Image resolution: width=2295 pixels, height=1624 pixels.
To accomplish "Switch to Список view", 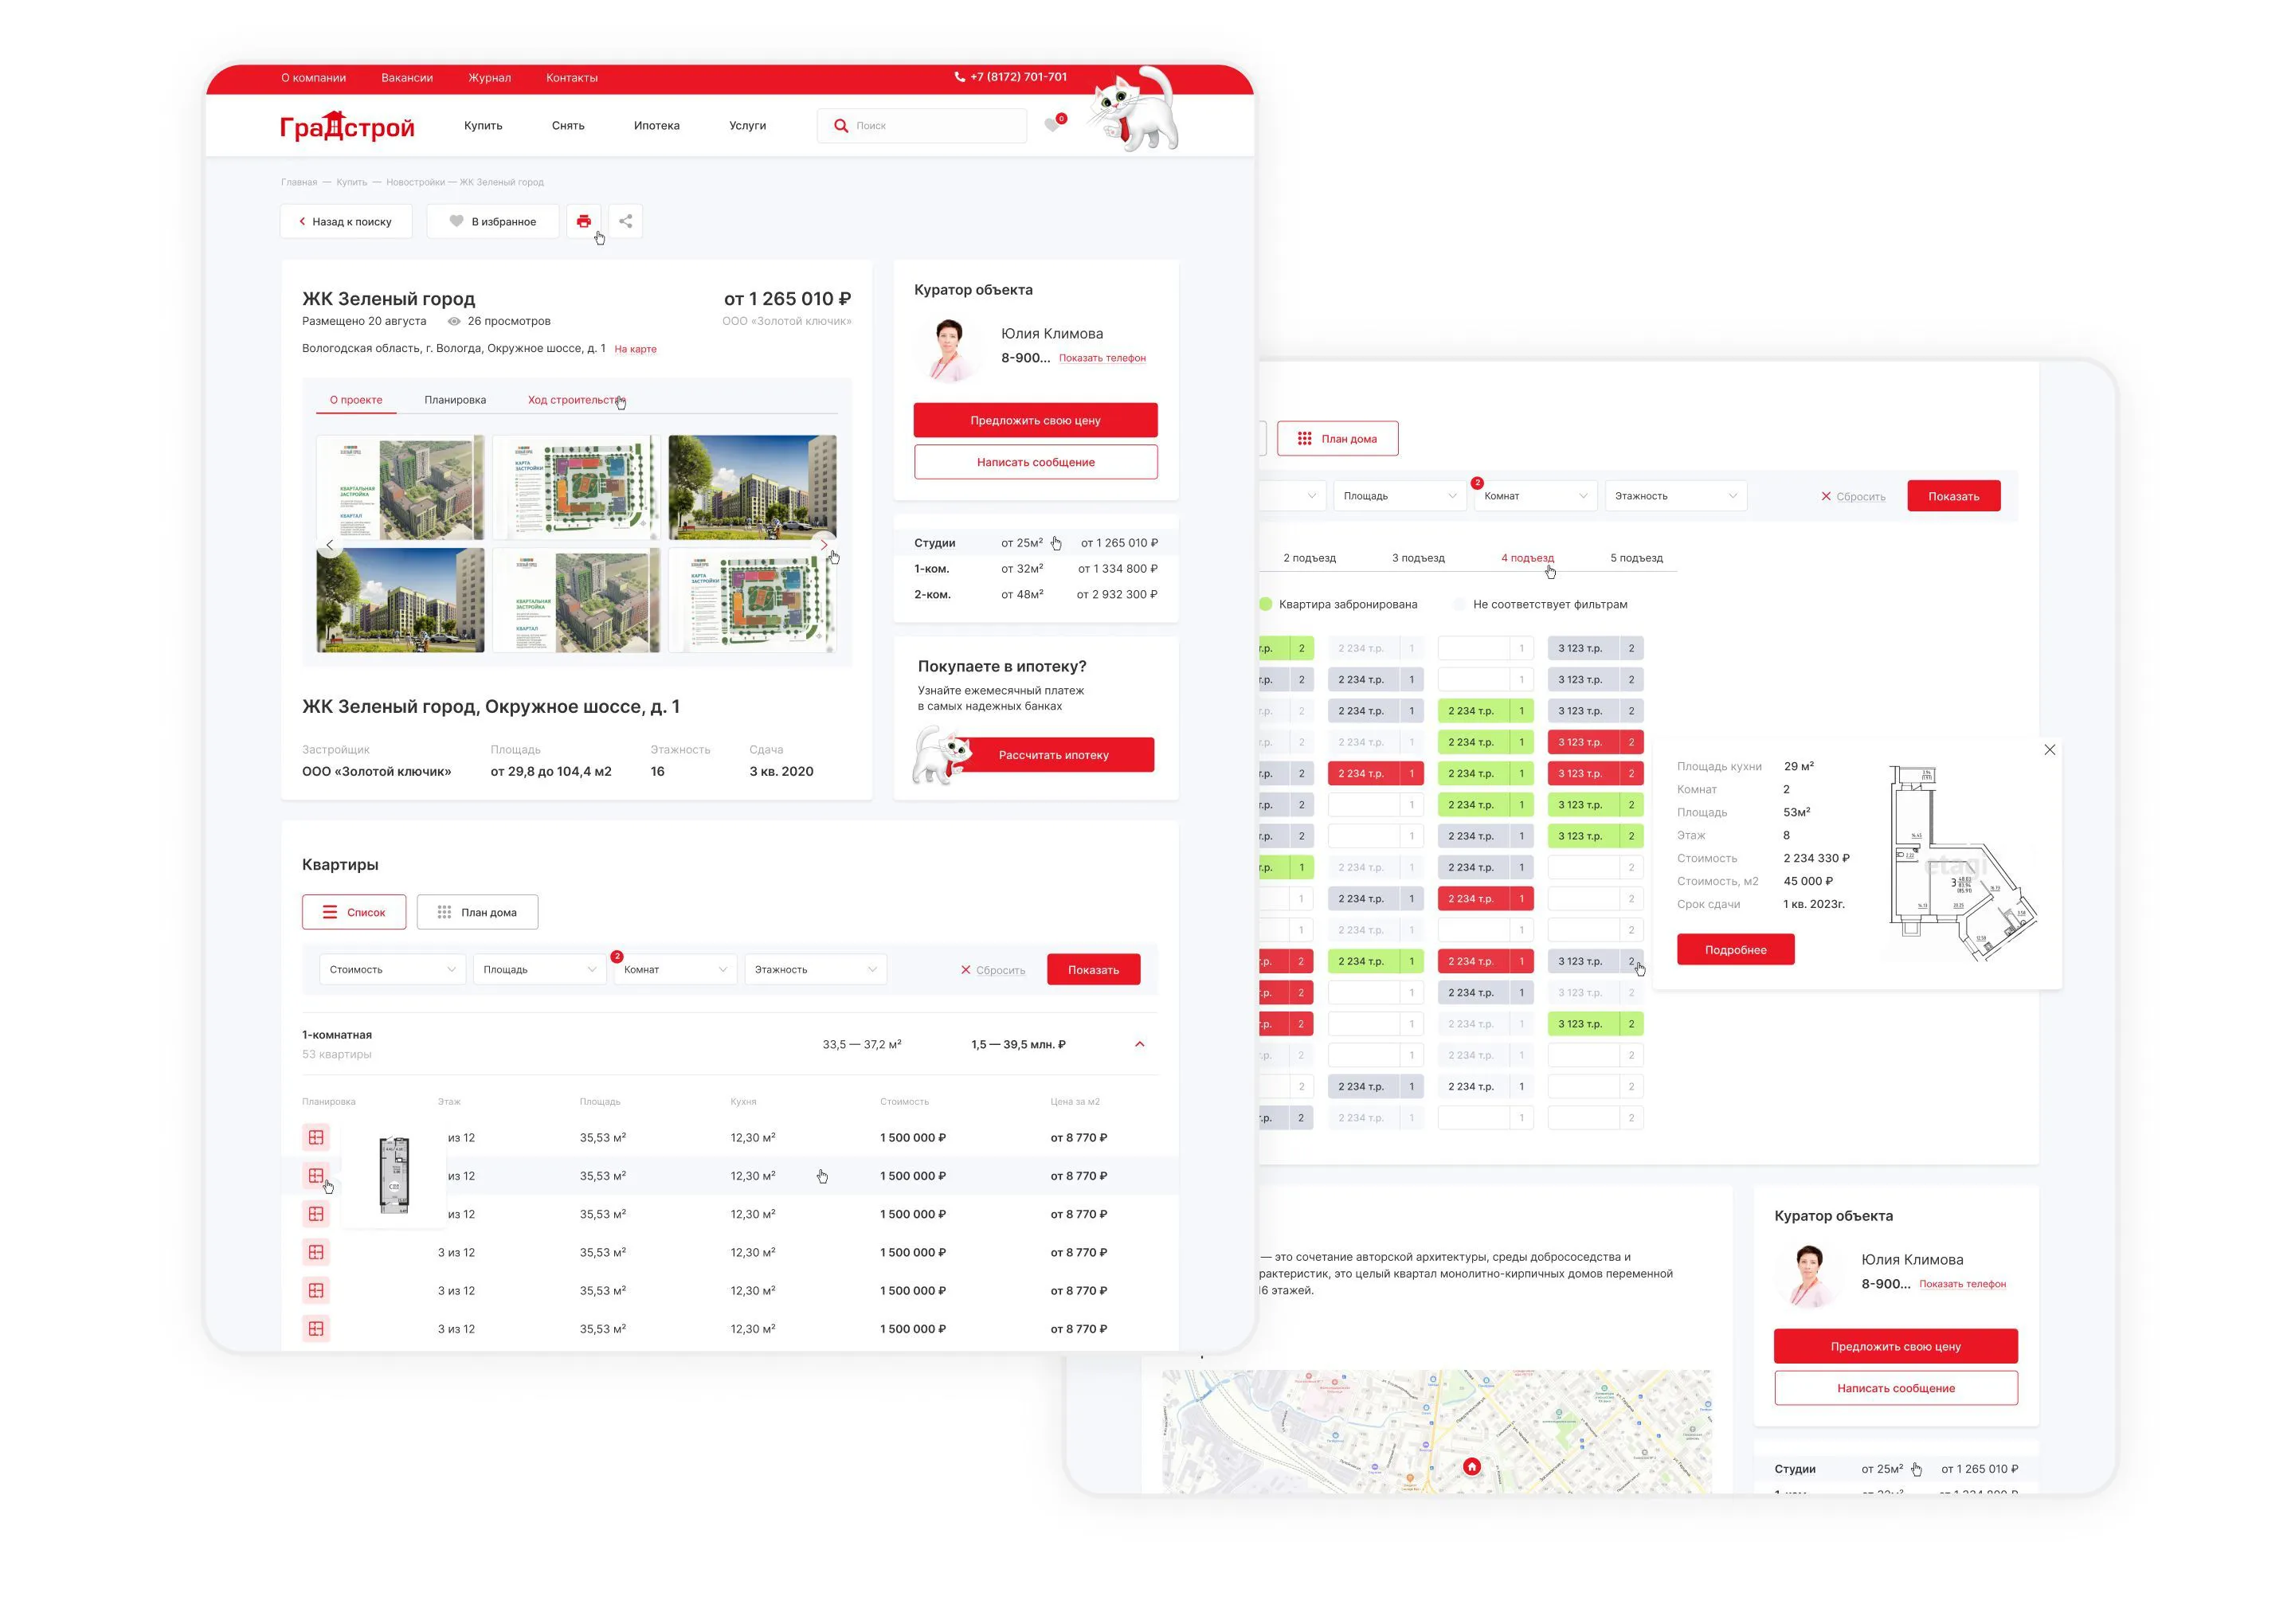I will (354, 912).
